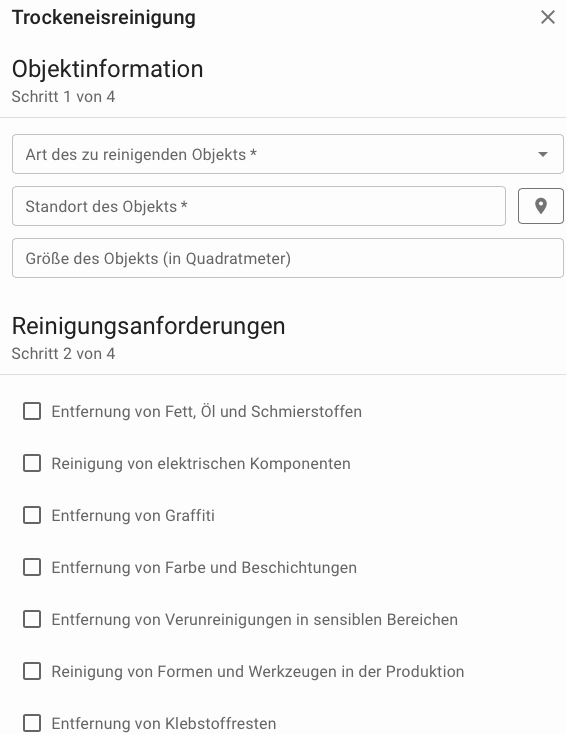Click the Trockeneisreinigung dialog title
The image size is (566, 734).
tap(103, 18)
